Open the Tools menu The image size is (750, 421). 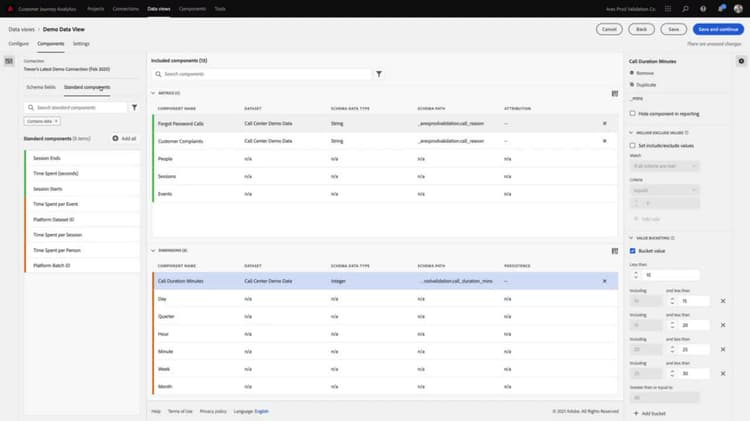[220, 9]
